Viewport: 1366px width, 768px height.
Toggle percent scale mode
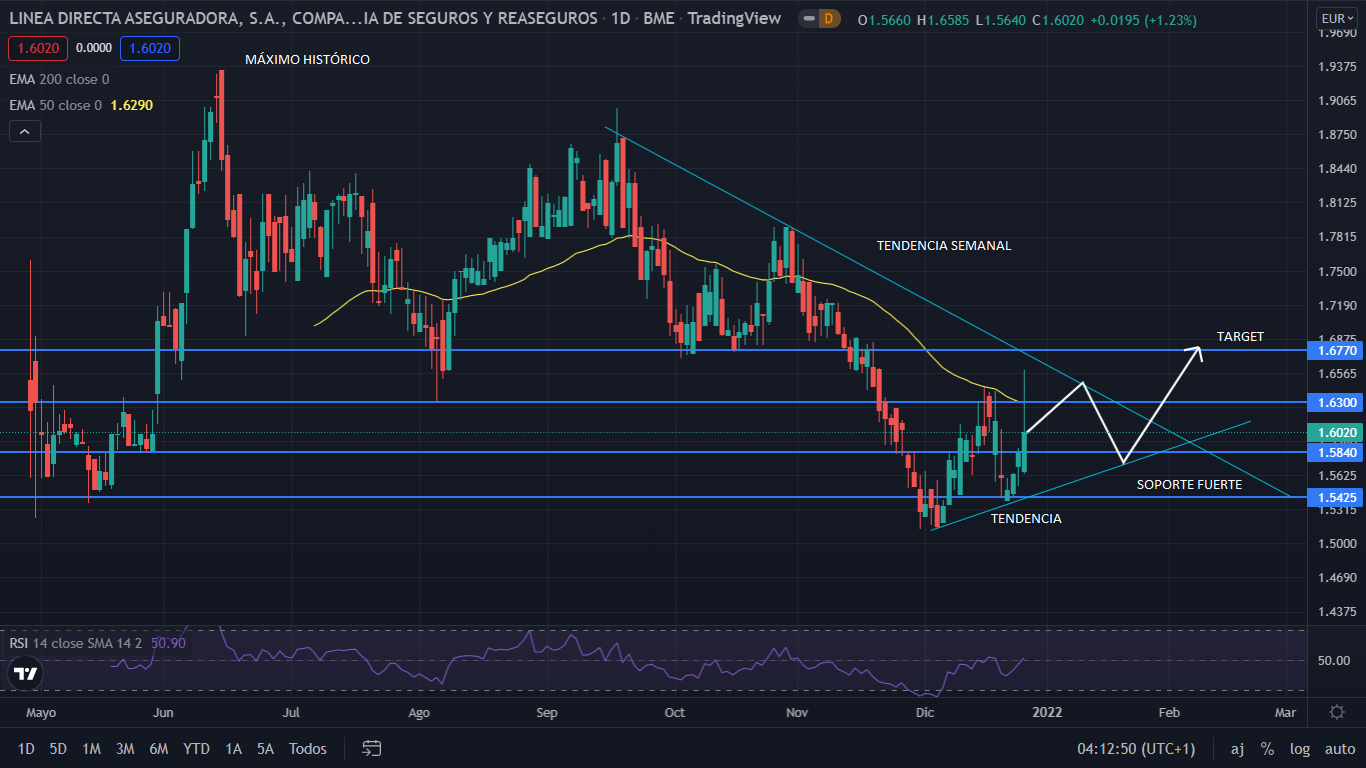pos(1267,748)
